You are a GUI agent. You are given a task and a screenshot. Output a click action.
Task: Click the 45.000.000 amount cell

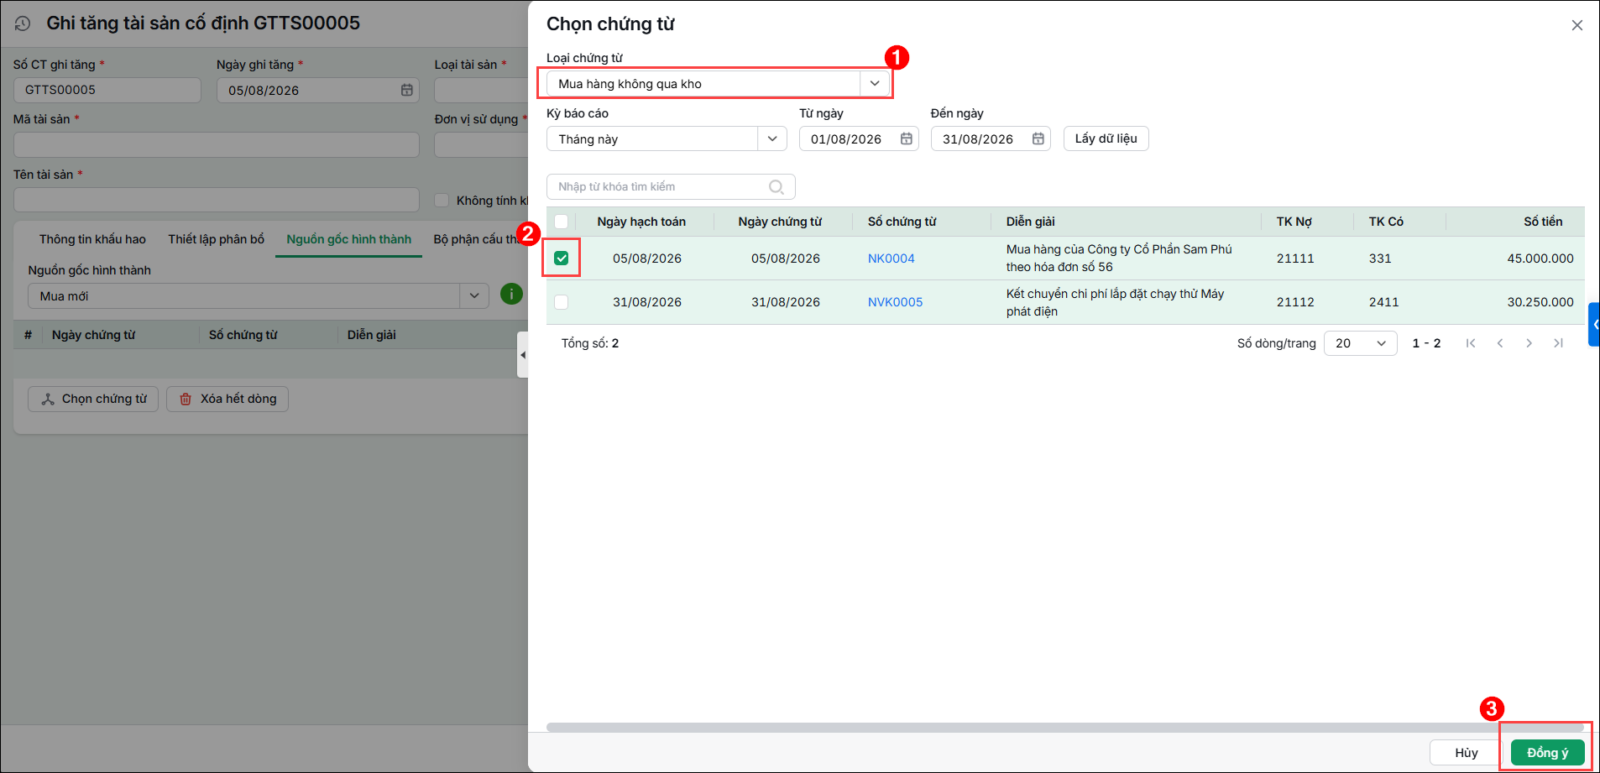click(1540, 258)
